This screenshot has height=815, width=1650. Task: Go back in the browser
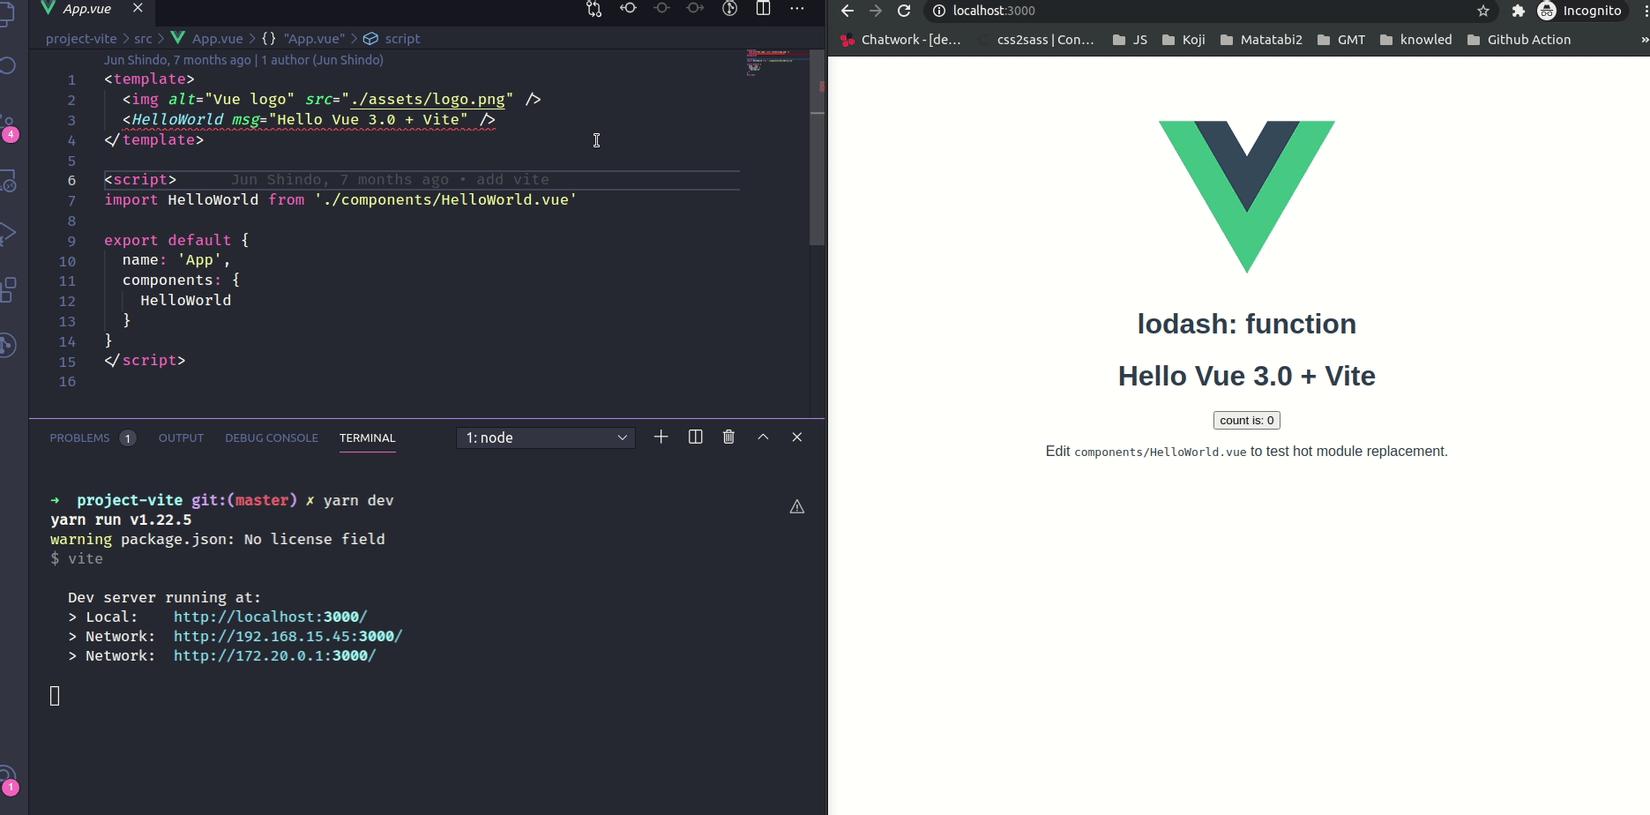[x=847, y=11]
